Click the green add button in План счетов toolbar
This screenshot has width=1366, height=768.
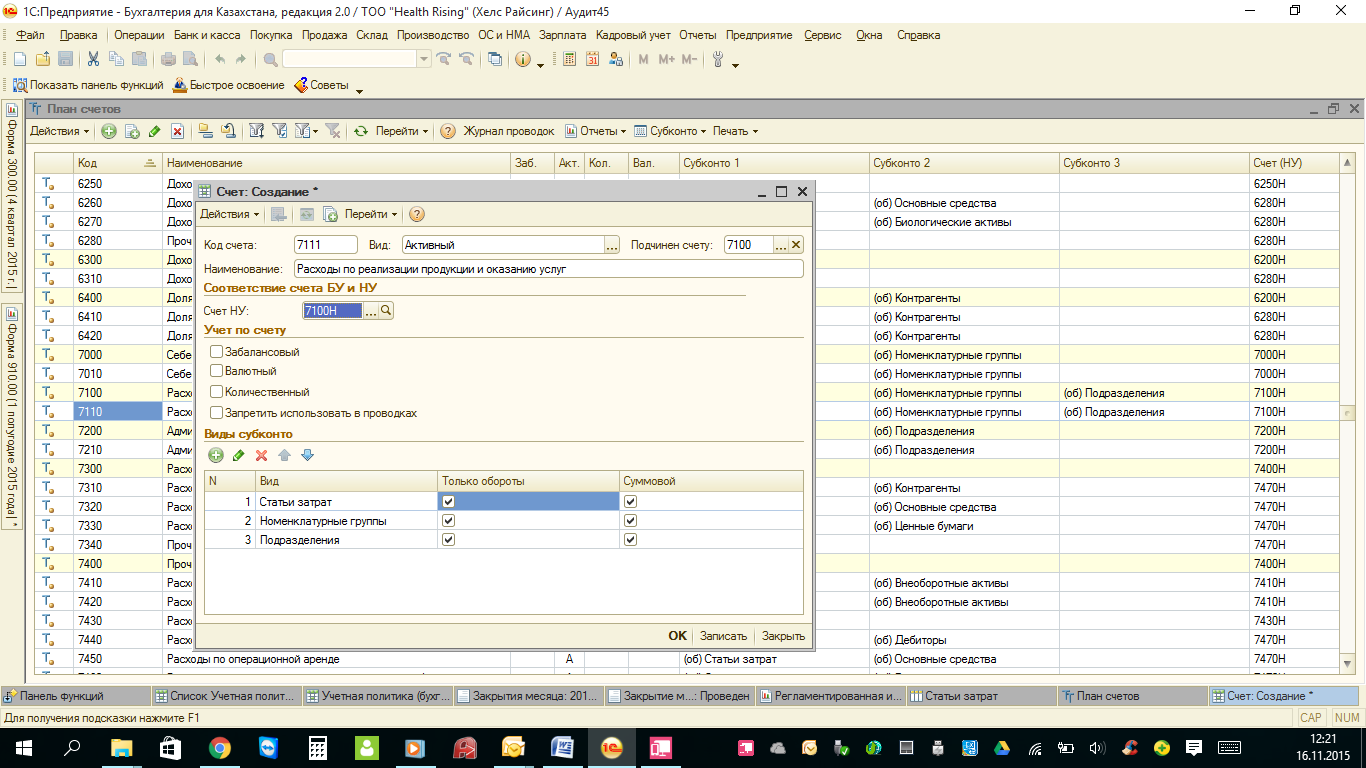(x=109, y=131)
